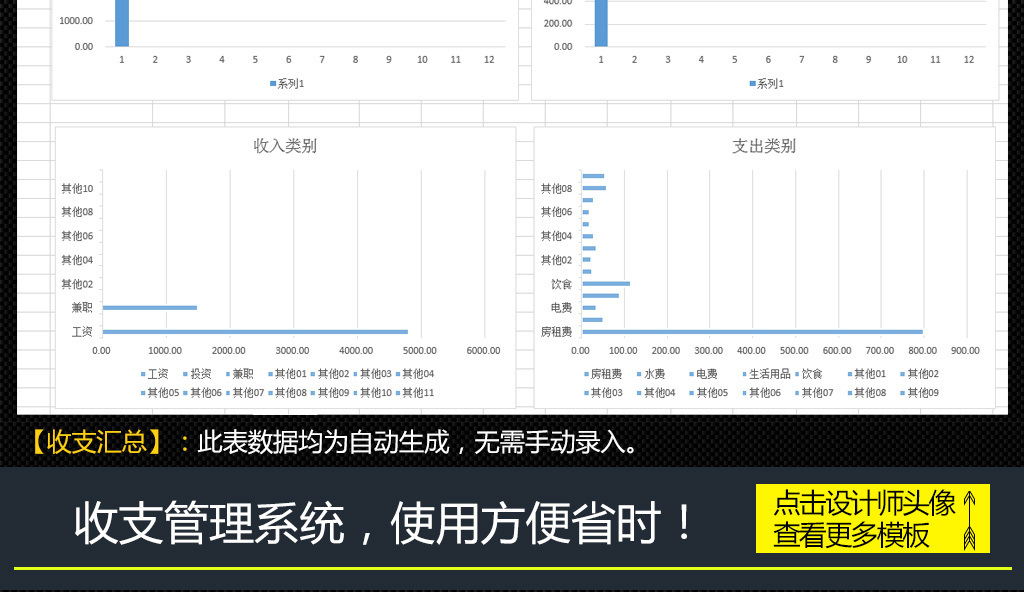Click 800.00 value on 支出类别 axis

click(x=923, y=351)
